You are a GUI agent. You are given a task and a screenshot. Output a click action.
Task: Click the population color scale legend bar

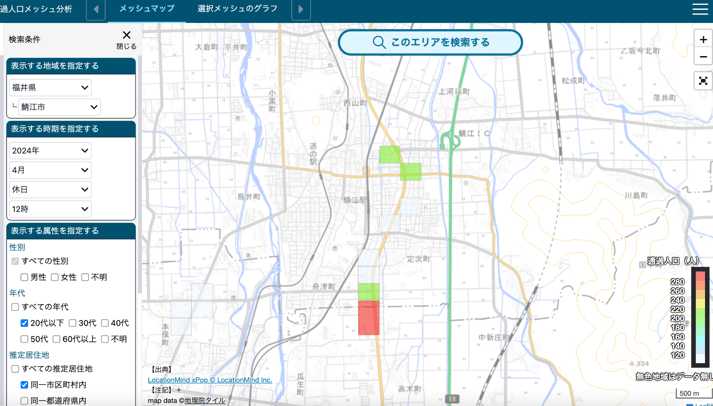700,316
